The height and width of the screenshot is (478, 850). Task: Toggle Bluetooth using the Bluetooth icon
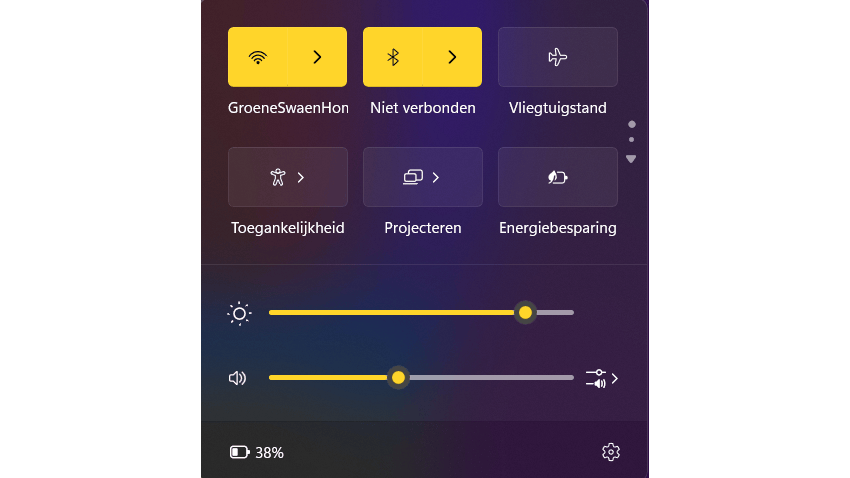click(393, 57)
